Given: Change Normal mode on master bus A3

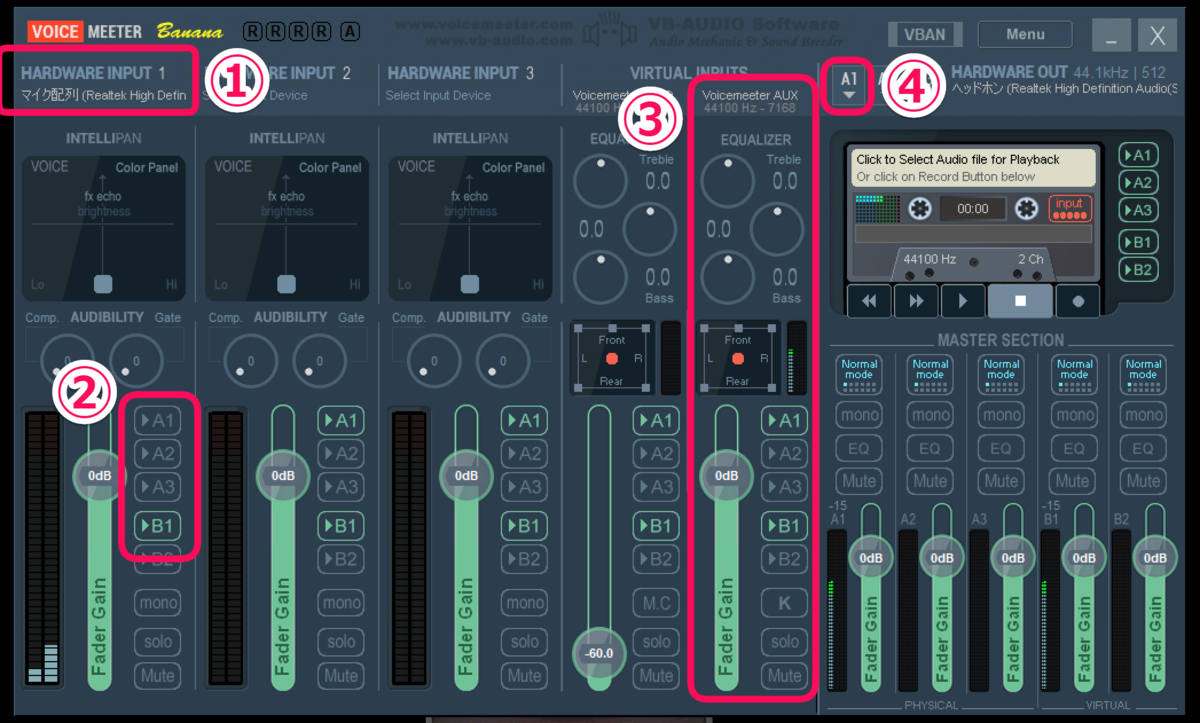Looking at the screenshot, I should (1001, 375).
